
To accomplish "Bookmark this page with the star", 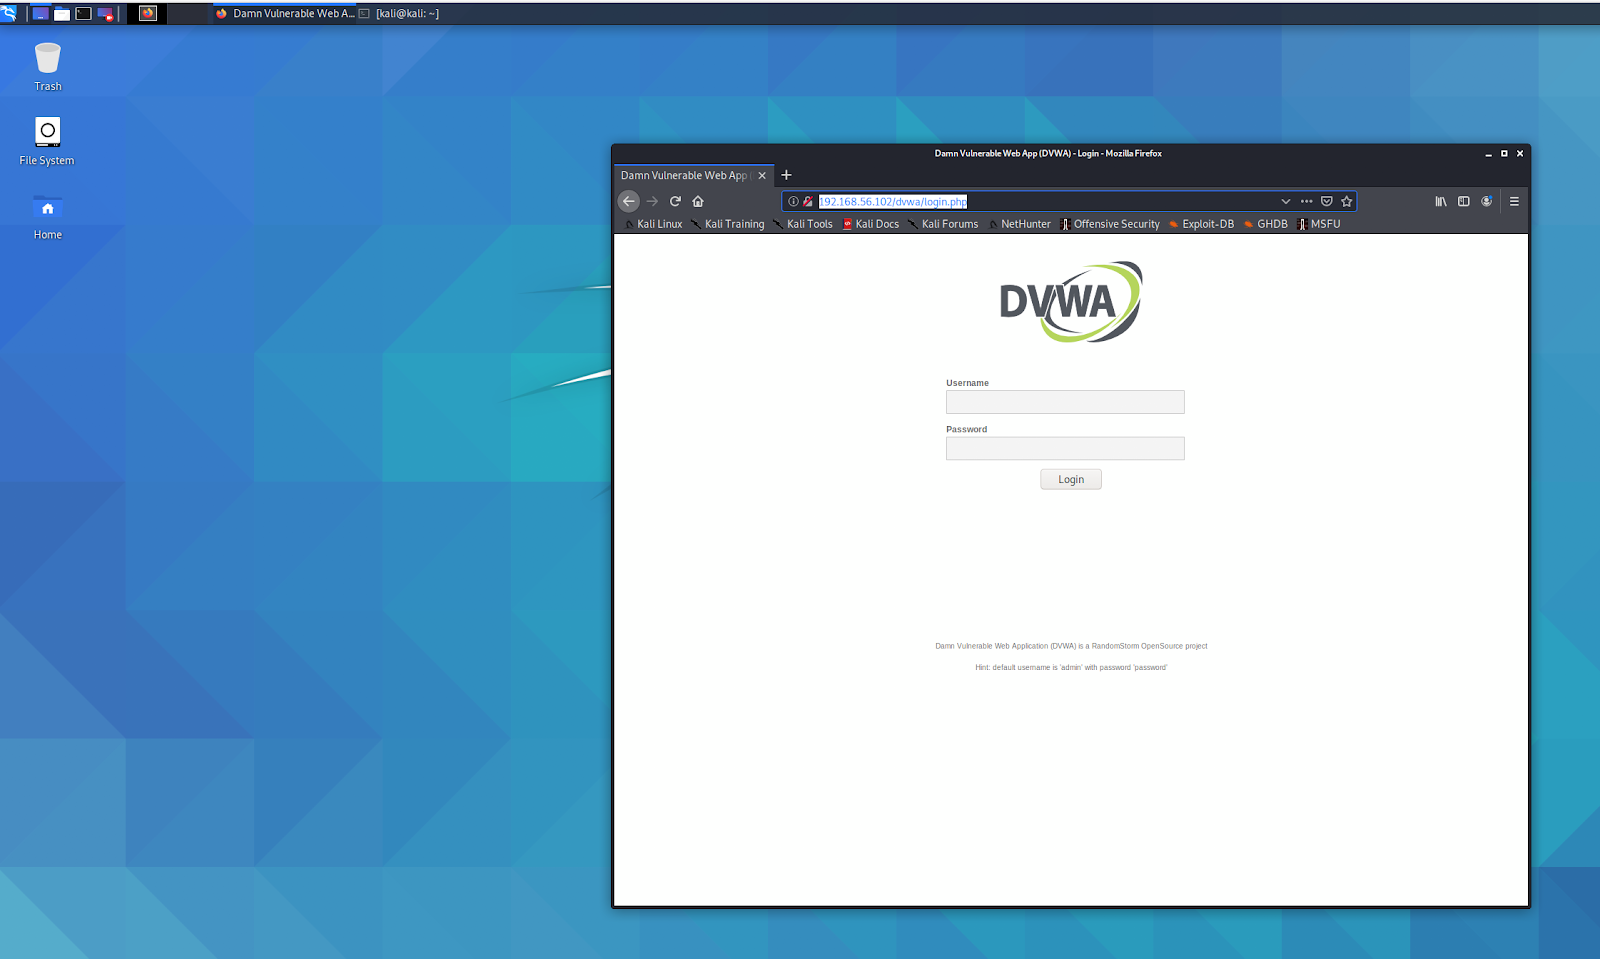I will (1347, 201).
